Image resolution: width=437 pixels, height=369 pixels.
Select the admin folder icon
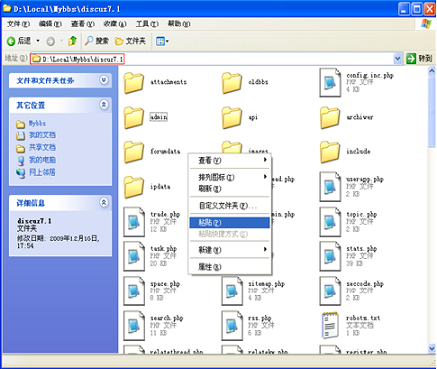pyautogui.click(x=134, y=118)
